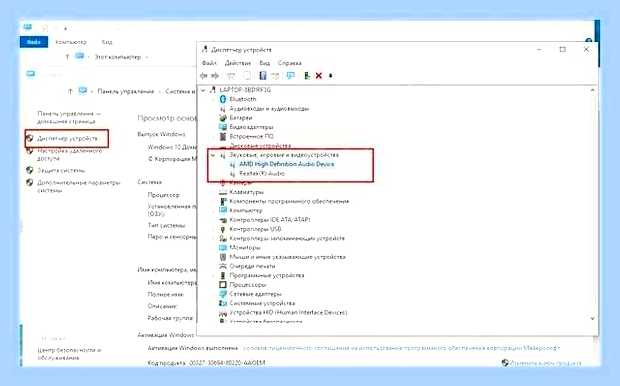This screenshot has width=620, height=386.
Task: Open Вид ribbon tab in Explorer window
Action: [107, 42]
